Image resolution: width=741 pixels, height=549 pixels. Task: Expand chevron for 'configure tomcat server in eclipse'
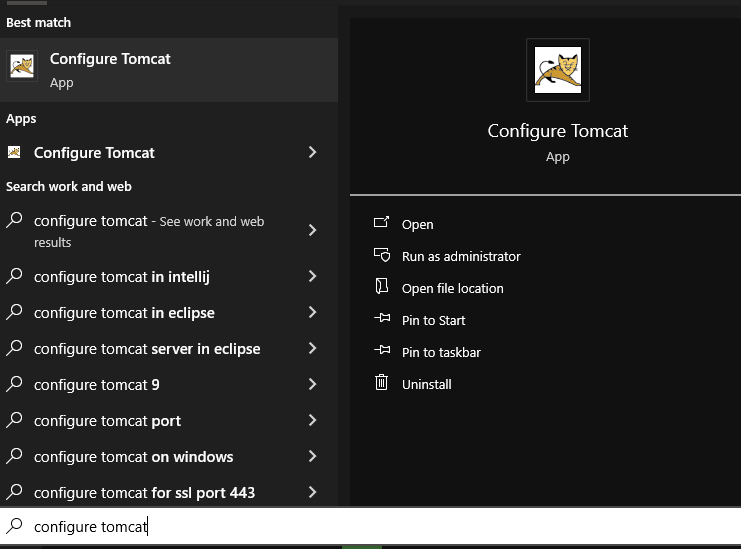(x=312, y=349)
